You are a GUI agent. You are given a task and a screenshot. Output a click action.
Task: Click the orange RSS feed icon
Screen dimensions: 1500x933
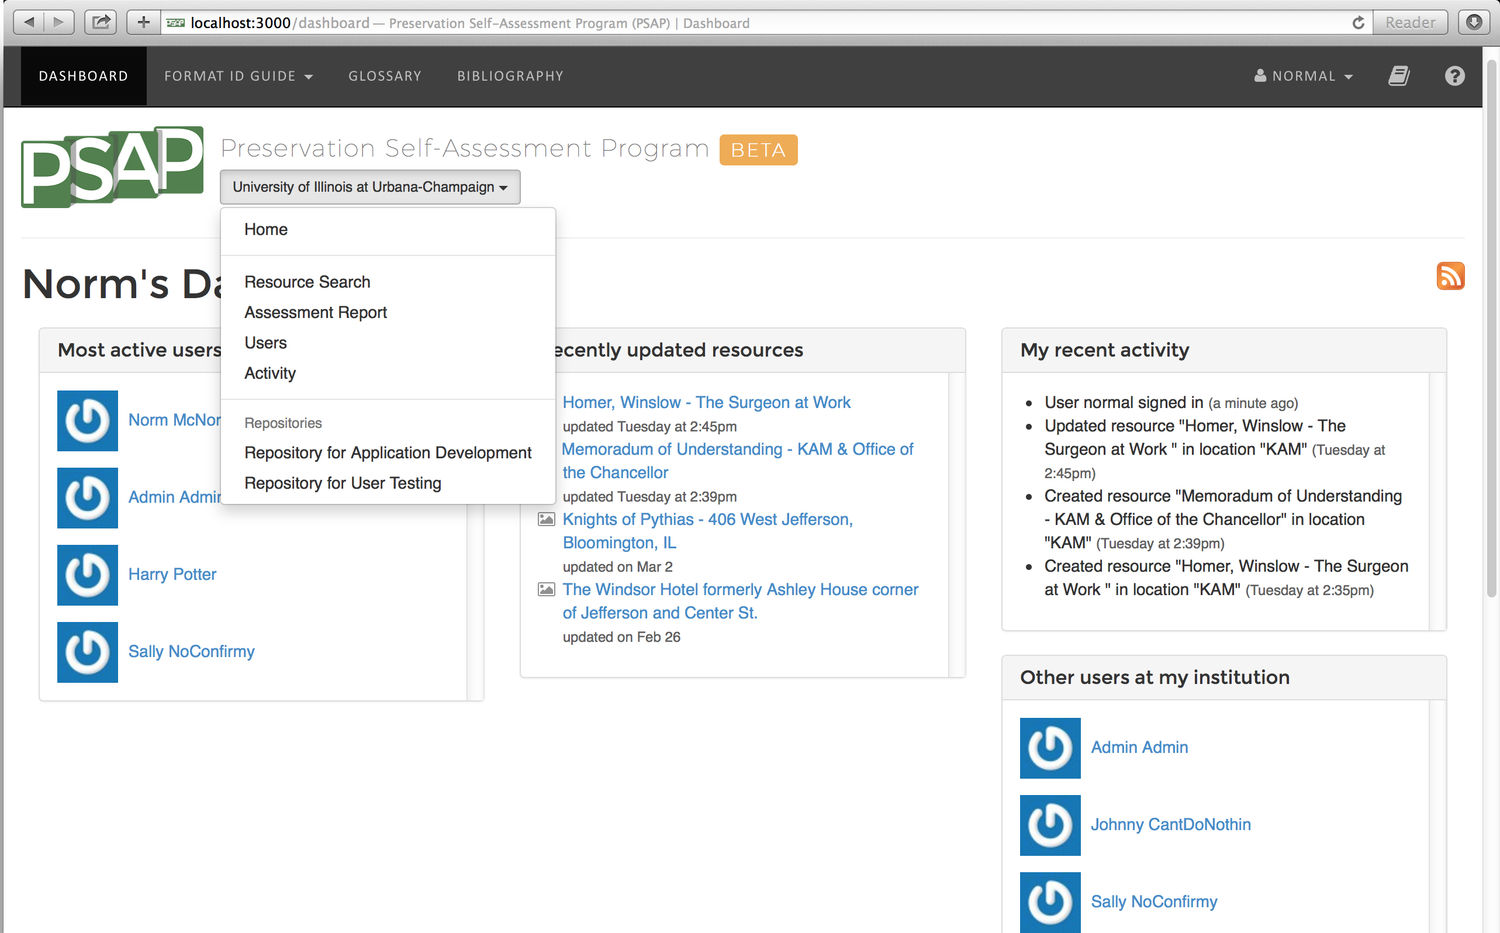point(1451,276)
